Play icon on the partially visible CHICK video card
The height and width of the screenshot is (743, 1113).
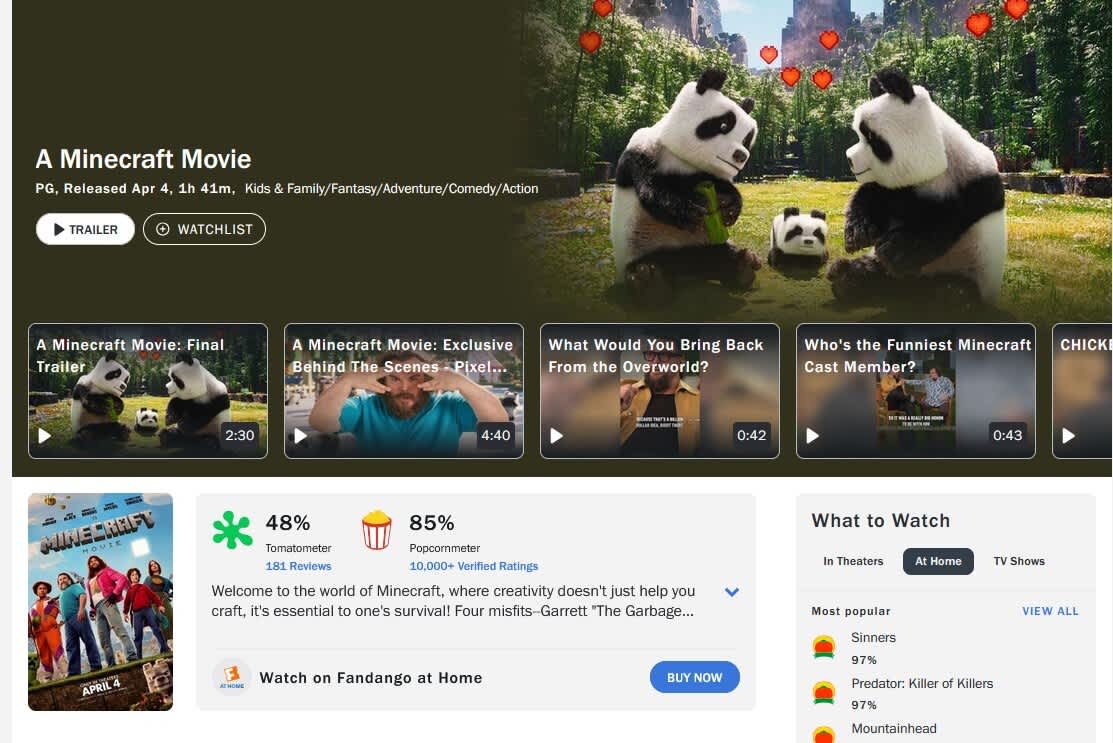pos(1069,436)
